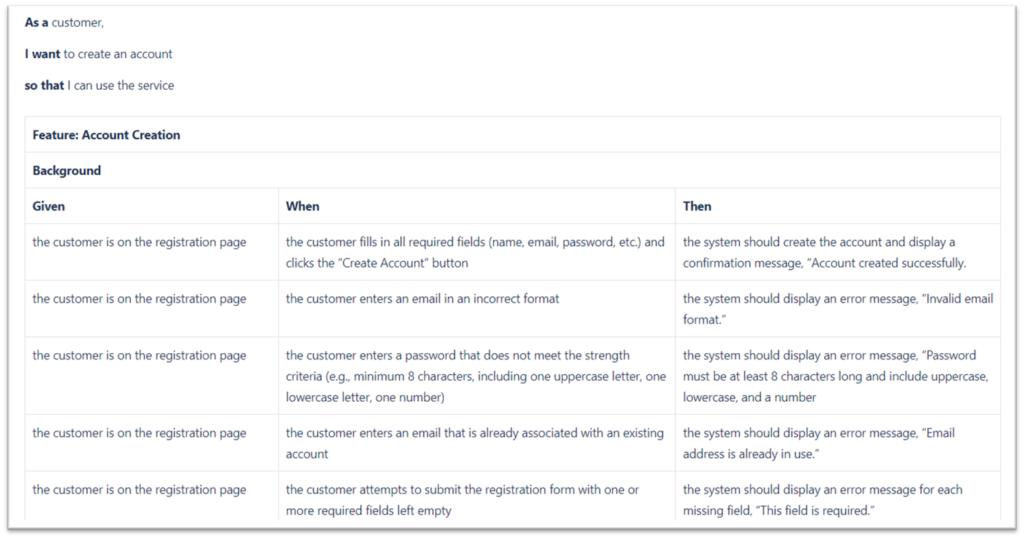Click the "I want to create an account" line
Viewport: 1024px width, 539px height.
pyautogui.click(x=98, y=54)
